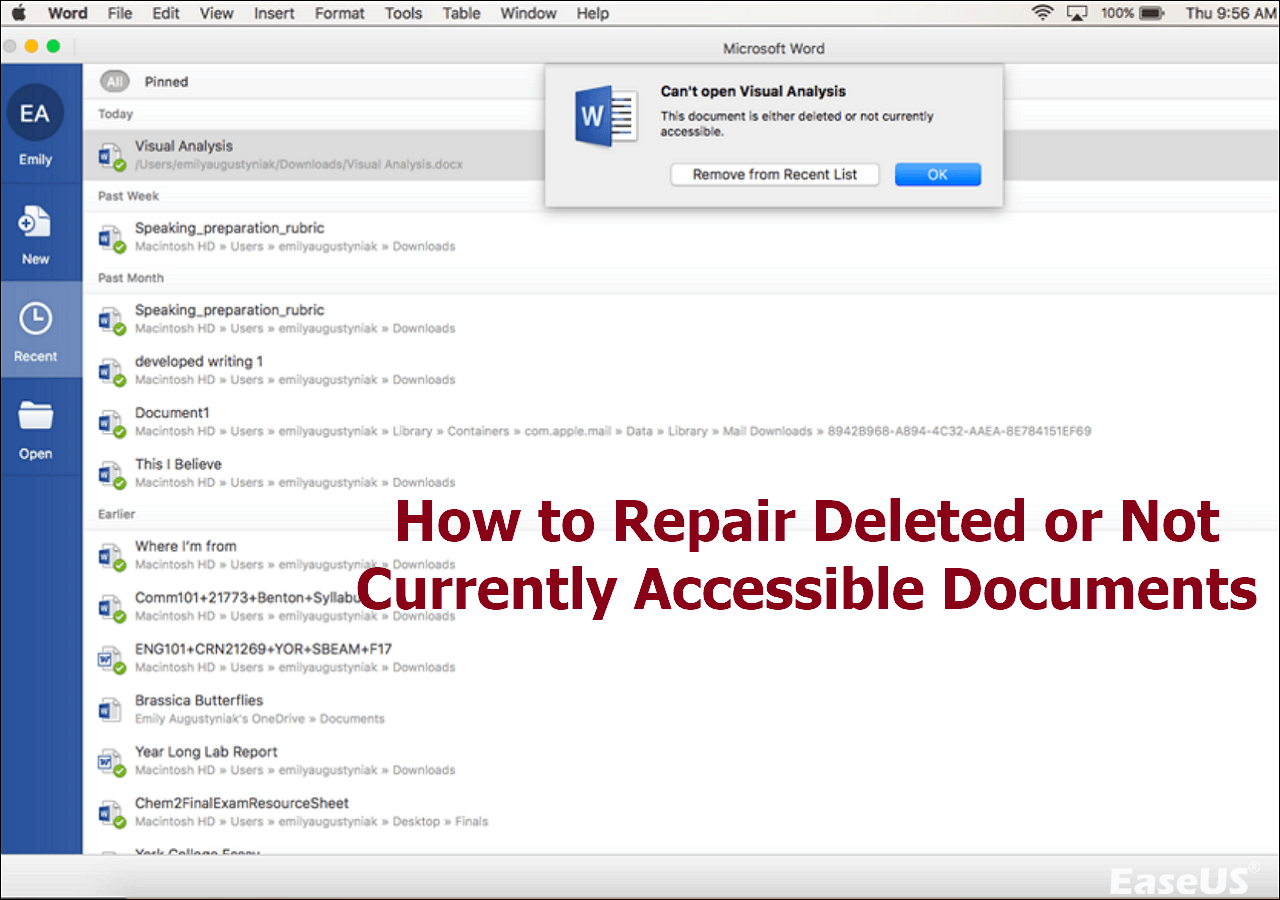Select the developed writing 1 file icon
The width and height of the screenshot is (1280, 900).
coord(110,370)
